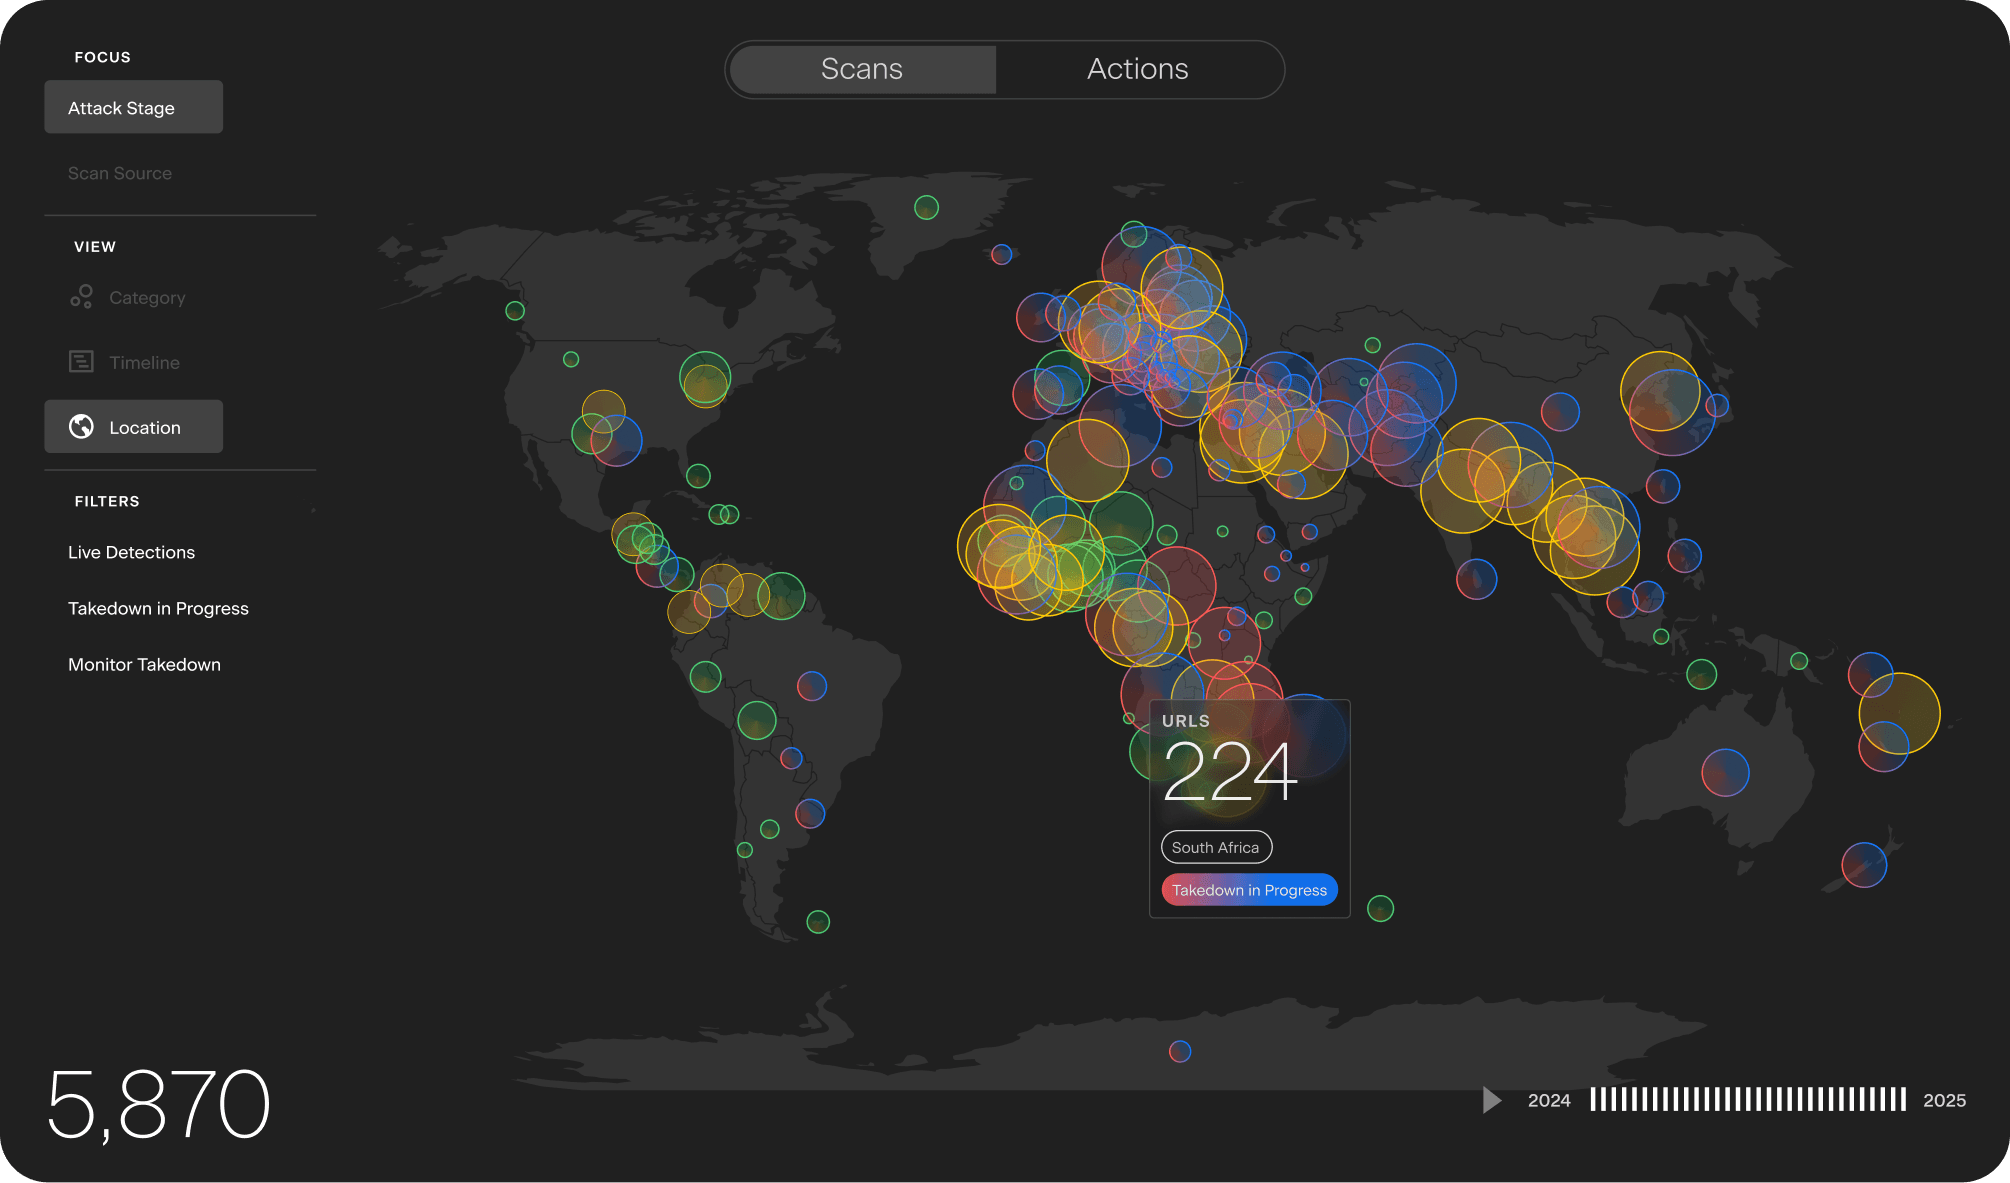Switch to the Scans tab
2010x1183 pixels.
862,69
